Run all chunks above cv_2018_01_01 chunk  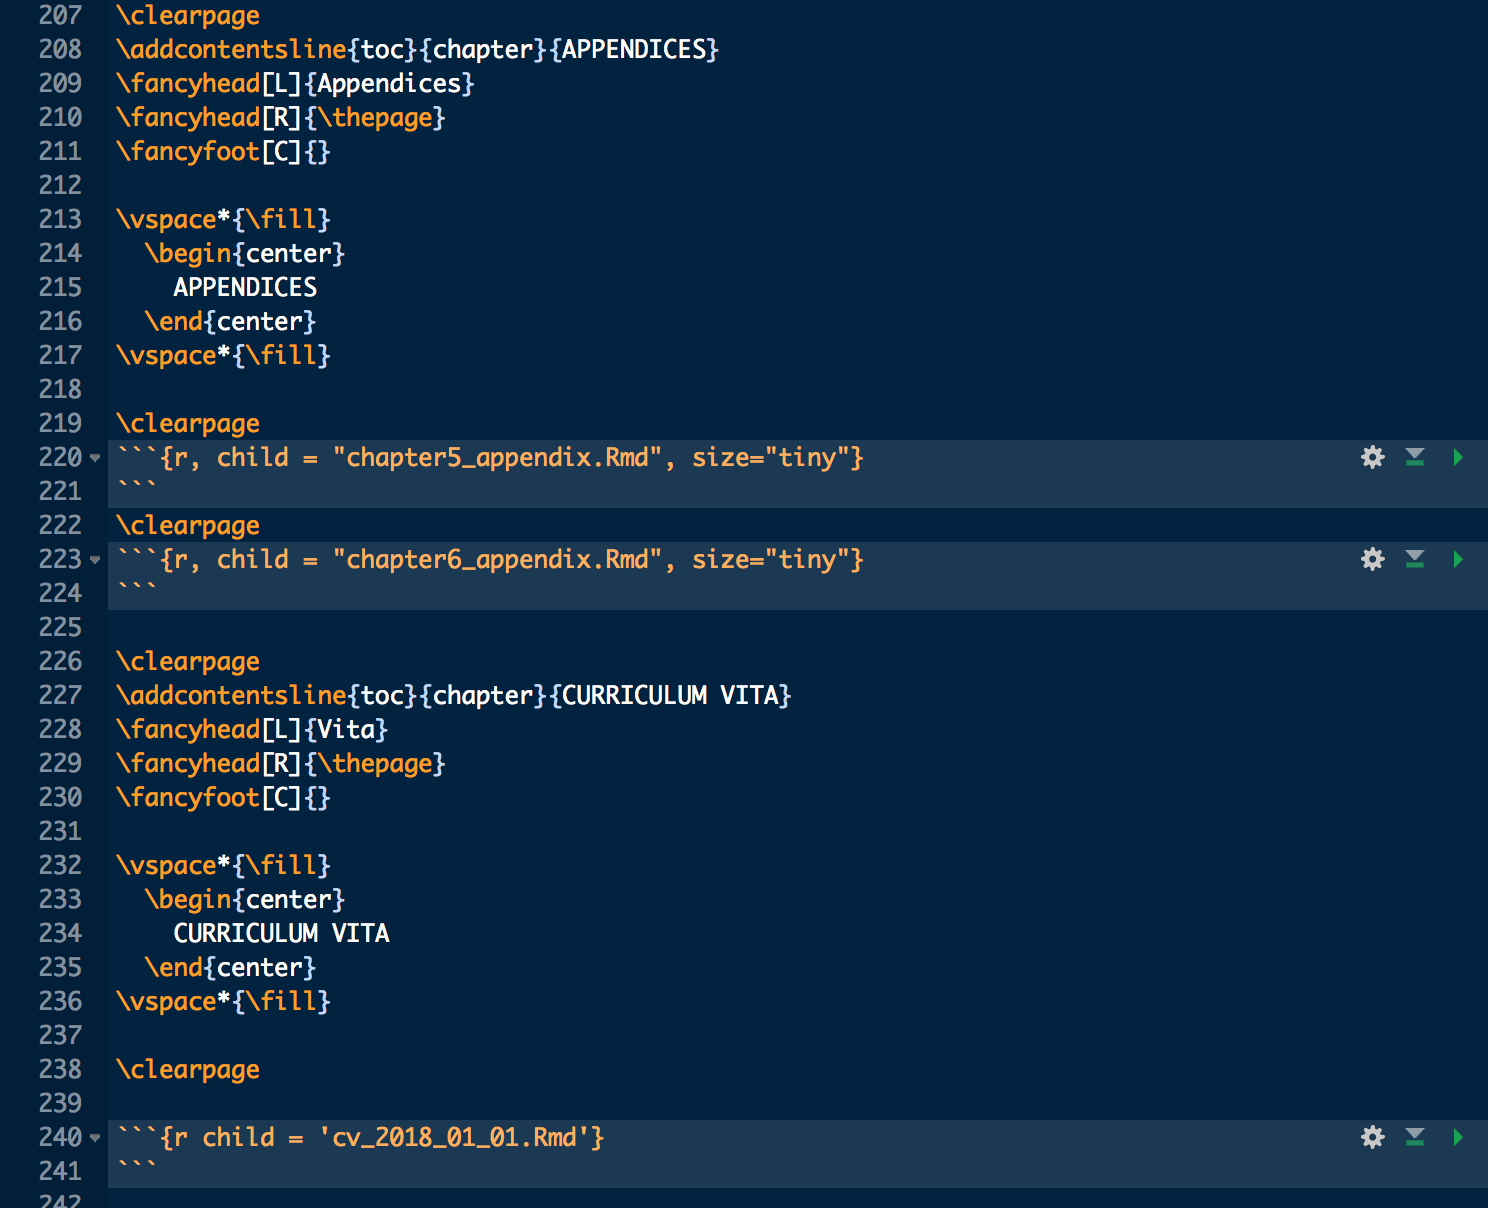pos(1415,1137)
